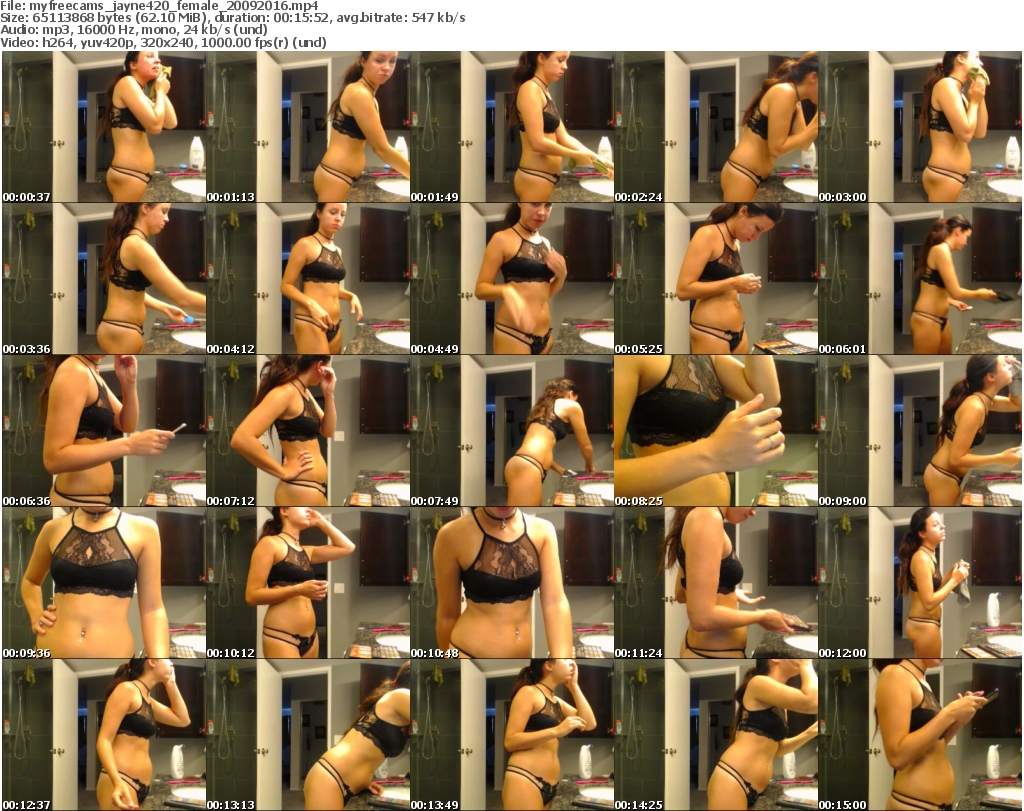Click the 00:03:00 thumbnail

click(920, 127)
